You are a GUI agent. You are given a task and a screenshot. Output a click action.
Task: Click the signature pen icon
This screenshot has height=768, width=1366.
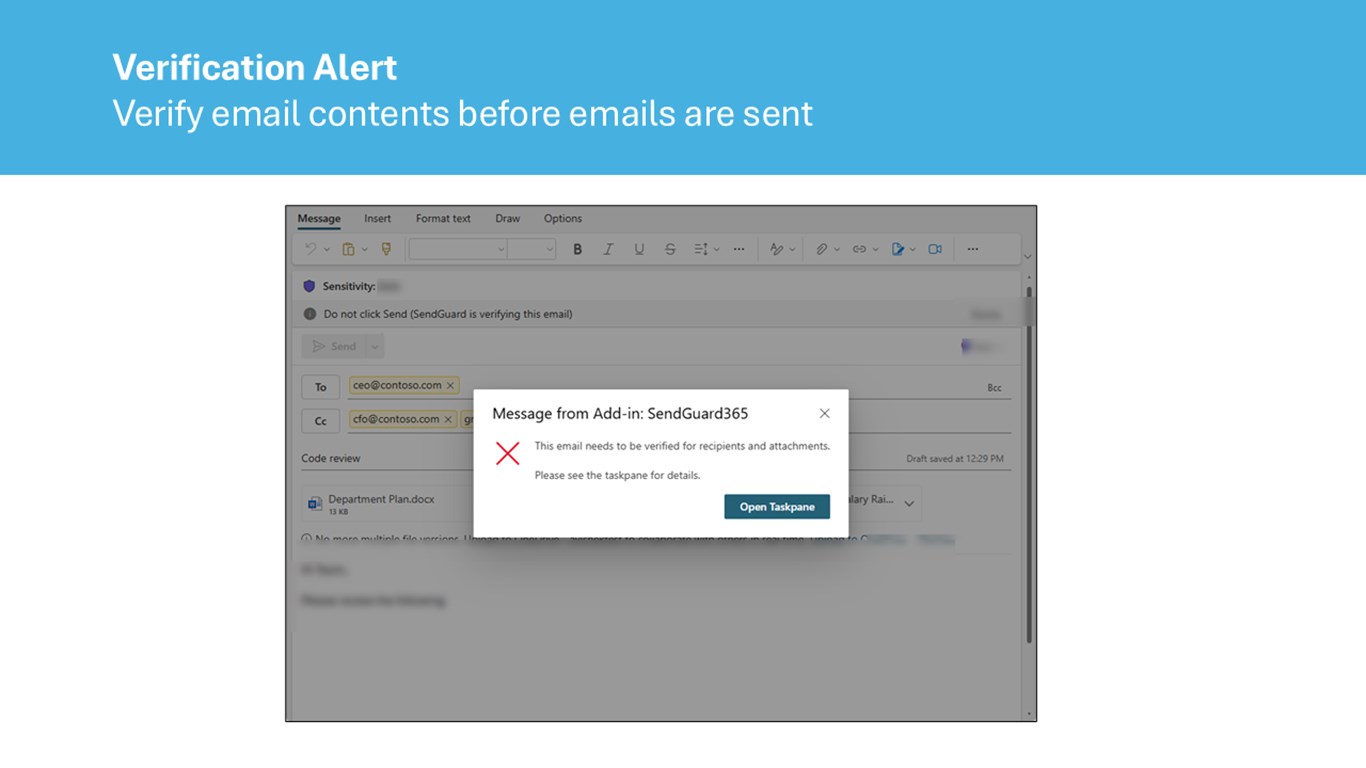point(898,249)
